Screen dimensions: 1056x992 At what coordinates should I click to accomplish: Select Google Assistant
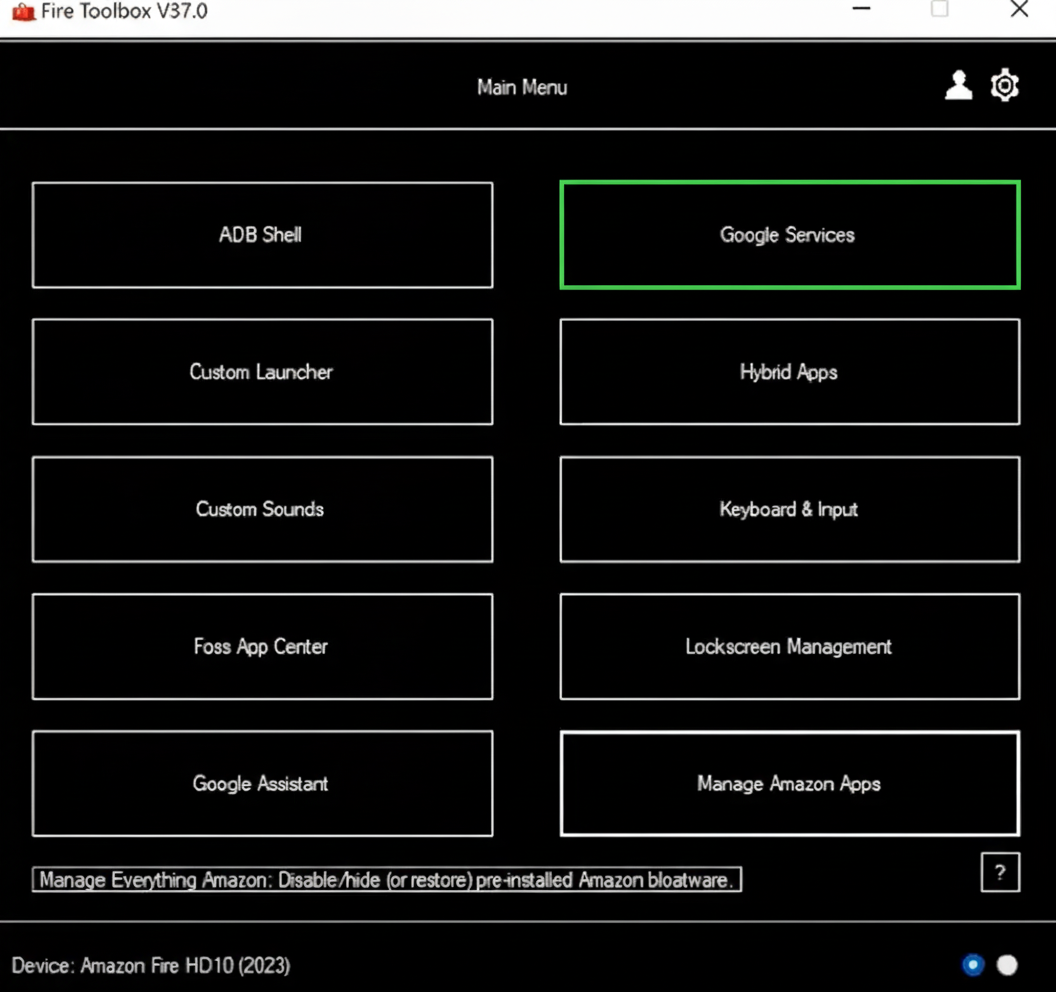262,783
